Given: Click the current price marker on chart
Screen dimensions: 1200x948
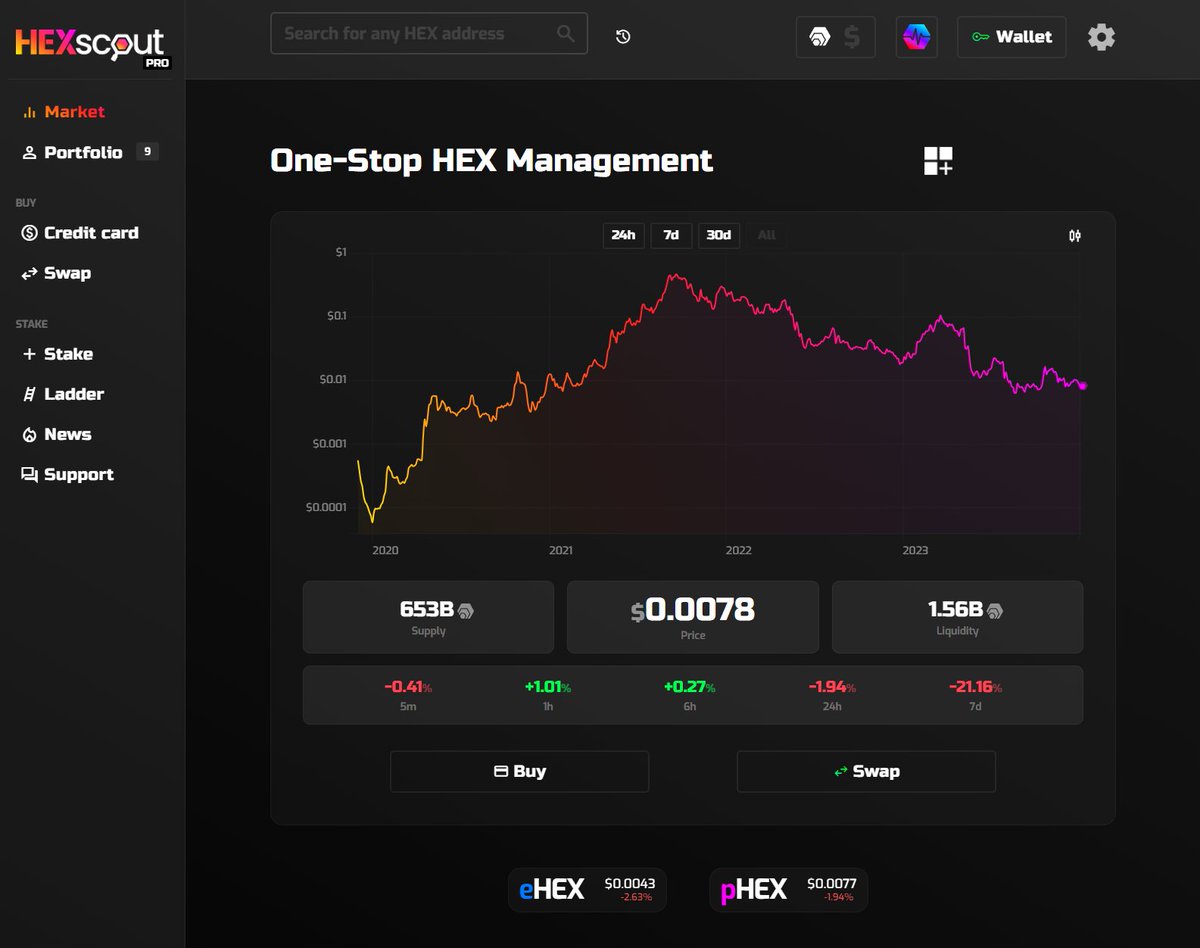Looking at the screenshot, I should 1082,386.
